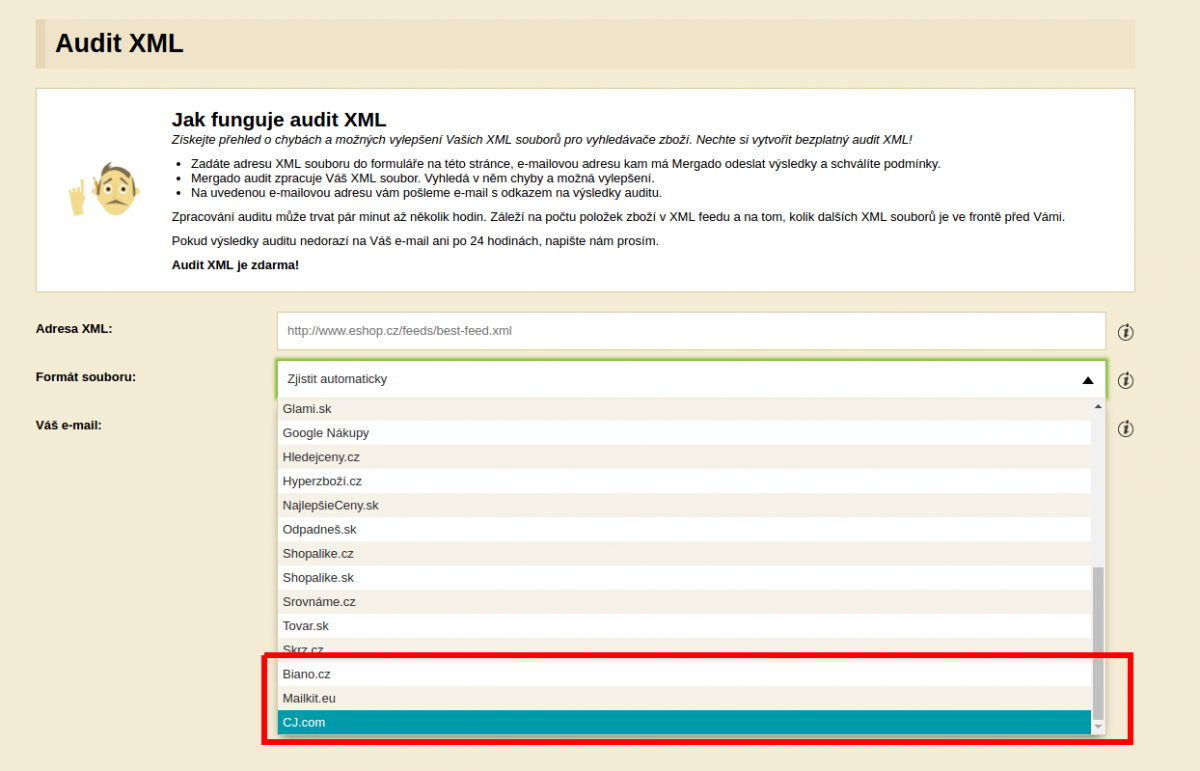Choose NajlepšieCeny.sk from the list
Image resolution: width=1200 pixels, height=771 pixels.
[x=684, y=505]
